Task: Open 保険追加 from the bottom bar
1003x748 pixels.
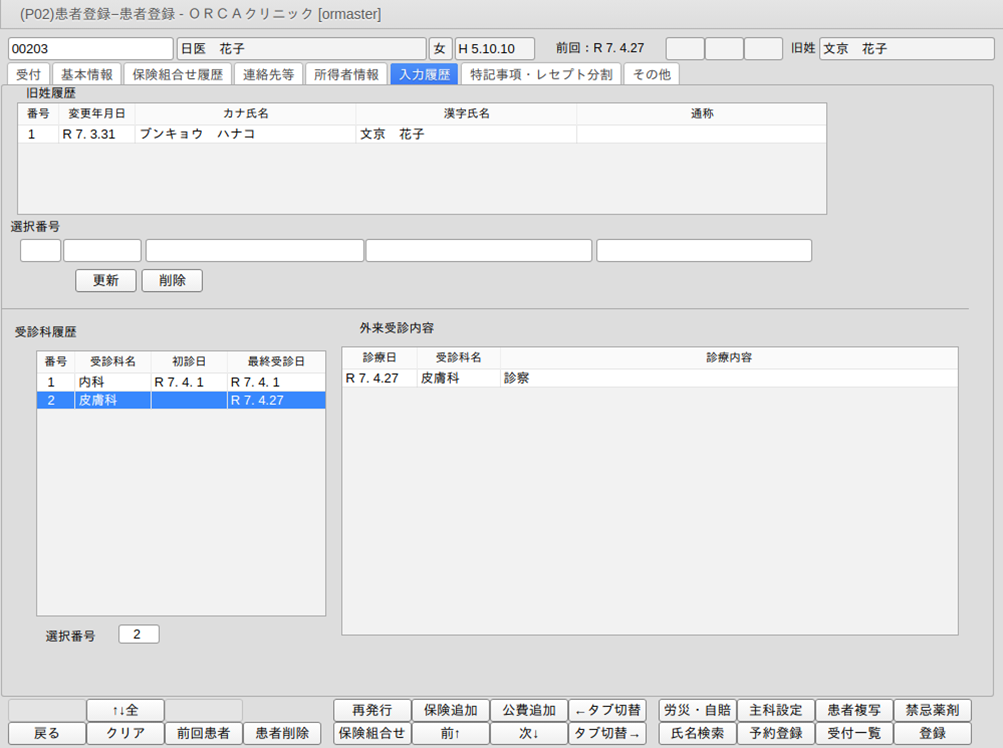Action: click(x=450, y=710)
